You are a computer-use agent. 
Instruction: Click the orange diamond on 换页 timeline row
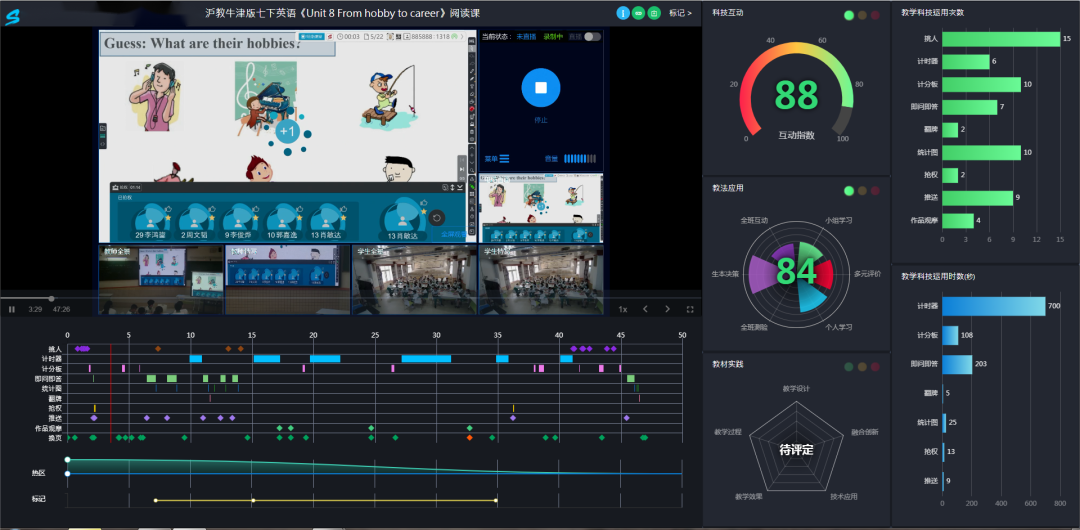click(x=469, y=438)
